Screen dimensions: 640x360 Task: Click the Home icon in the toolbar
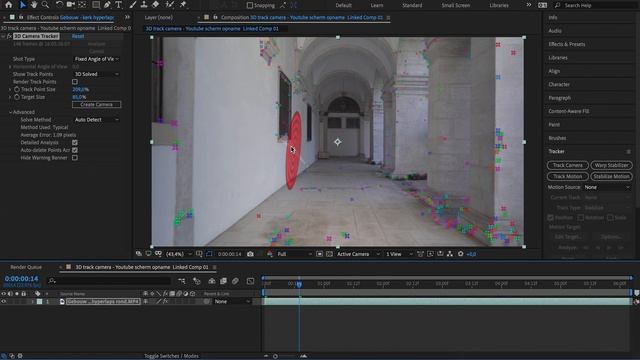coord(9,5)
